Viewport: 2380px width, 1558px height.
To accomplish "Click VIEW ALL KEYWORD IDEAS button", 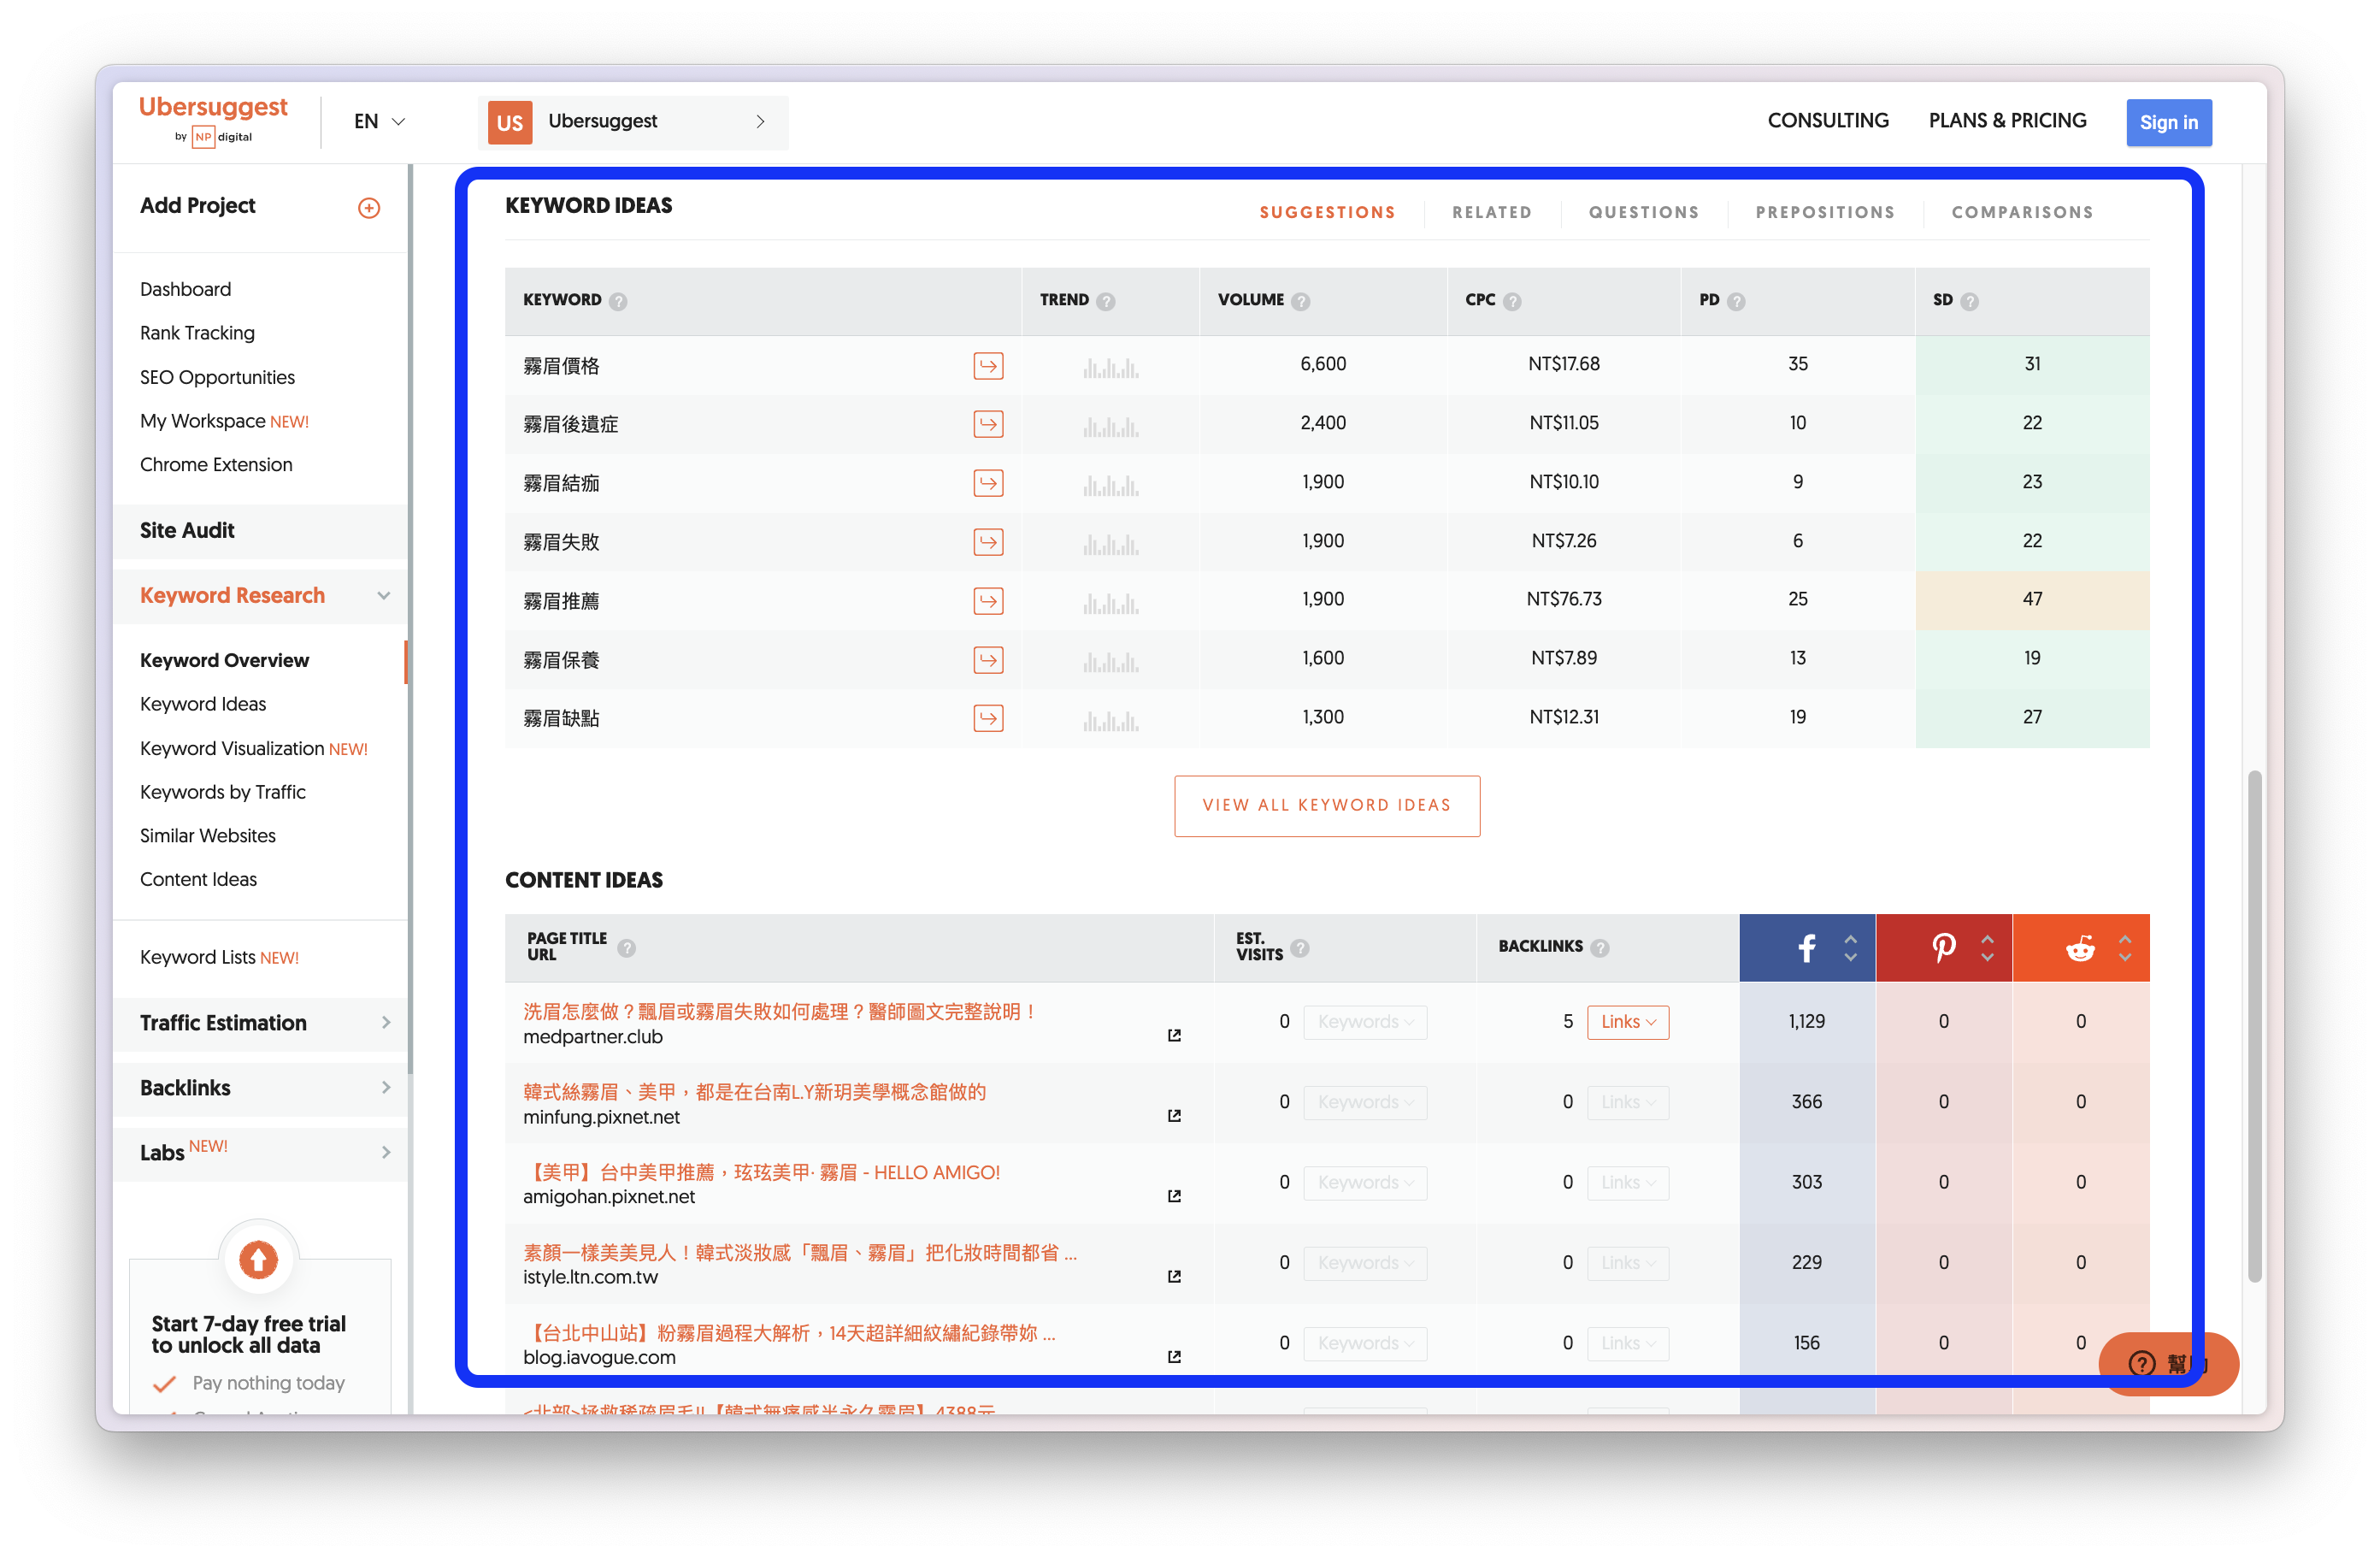I will pos(1326,805).
